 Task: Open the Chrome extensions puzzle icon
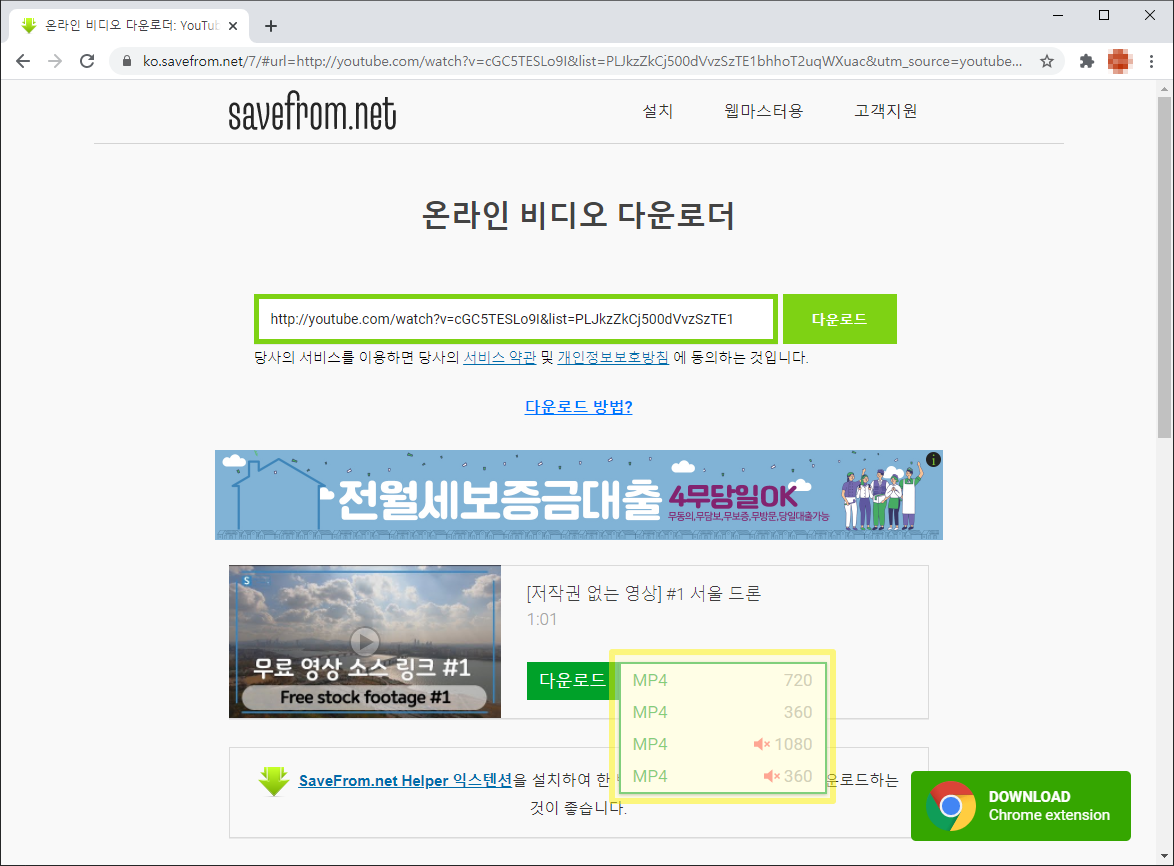[1086, 61]
